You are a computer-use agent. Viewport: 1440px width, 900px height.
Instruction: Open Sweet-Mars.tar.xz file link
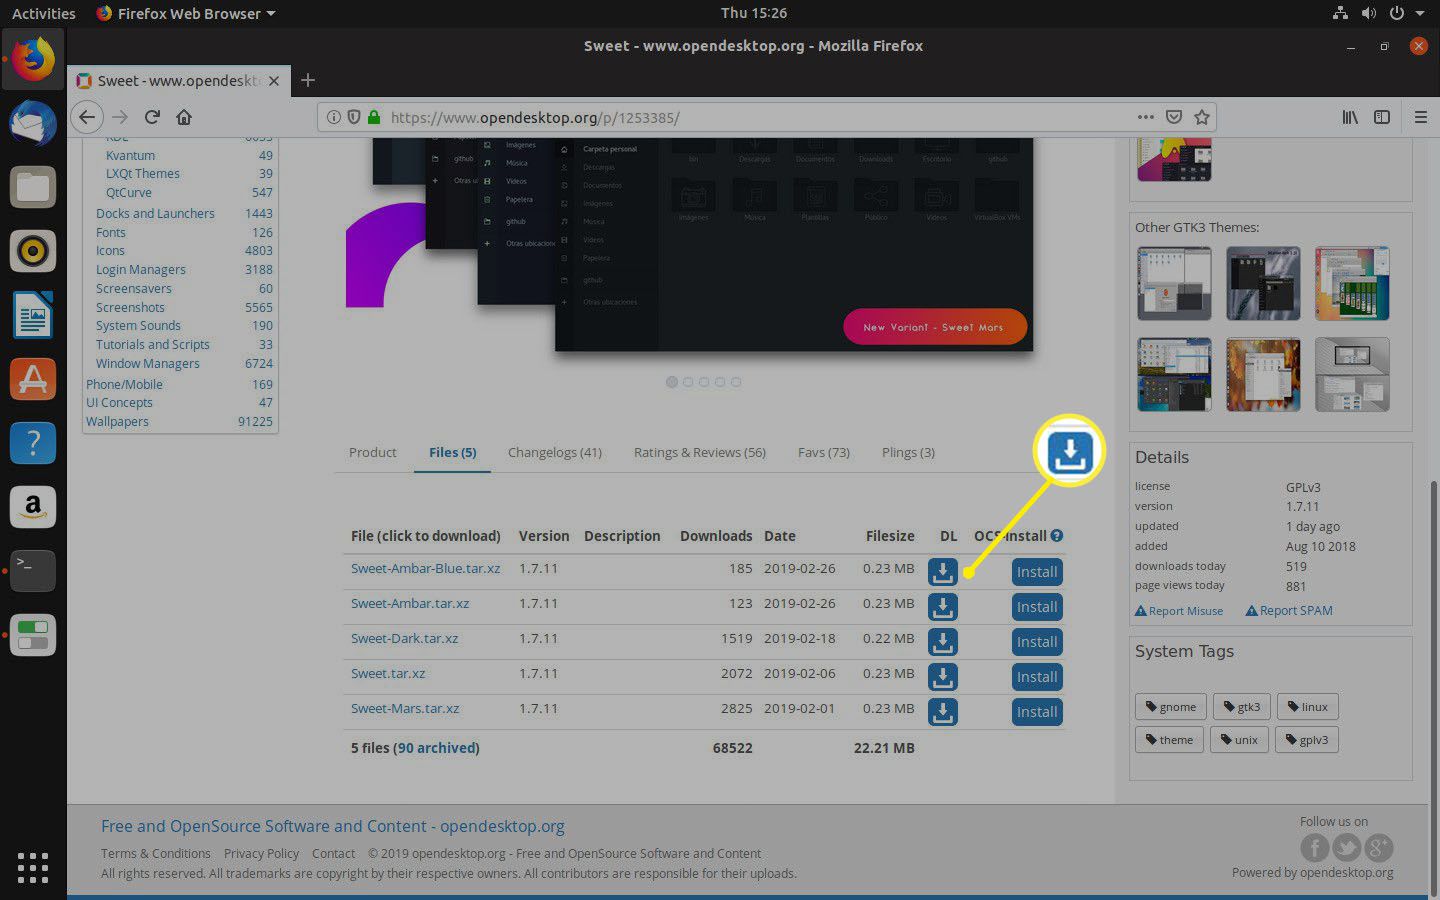405,708
